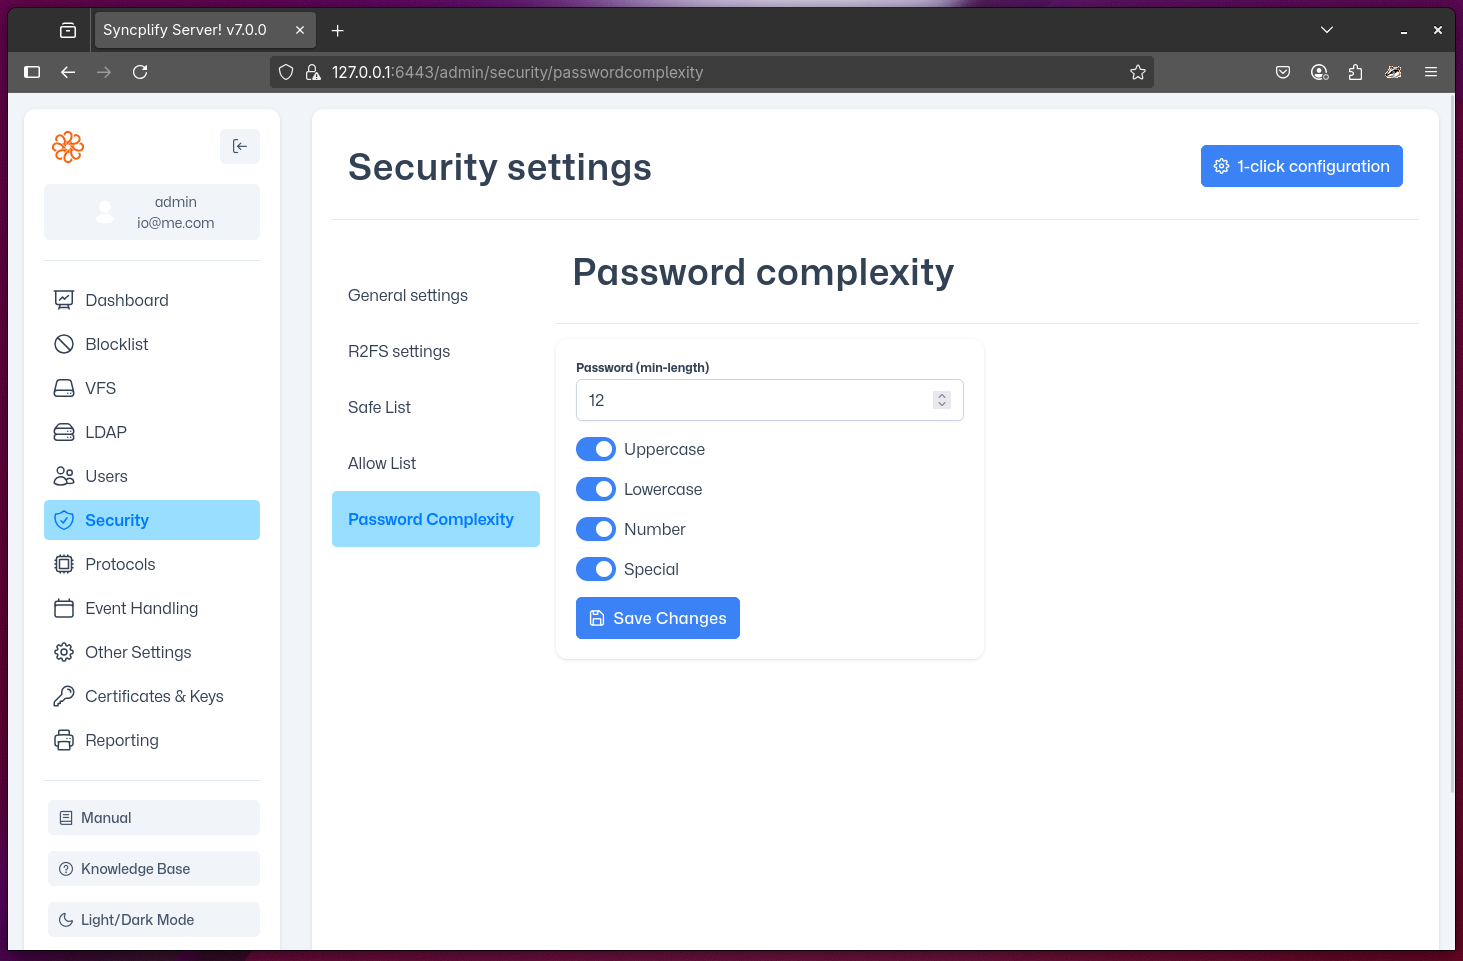Open the Reporting printer icon

click(x=64, y=739)
